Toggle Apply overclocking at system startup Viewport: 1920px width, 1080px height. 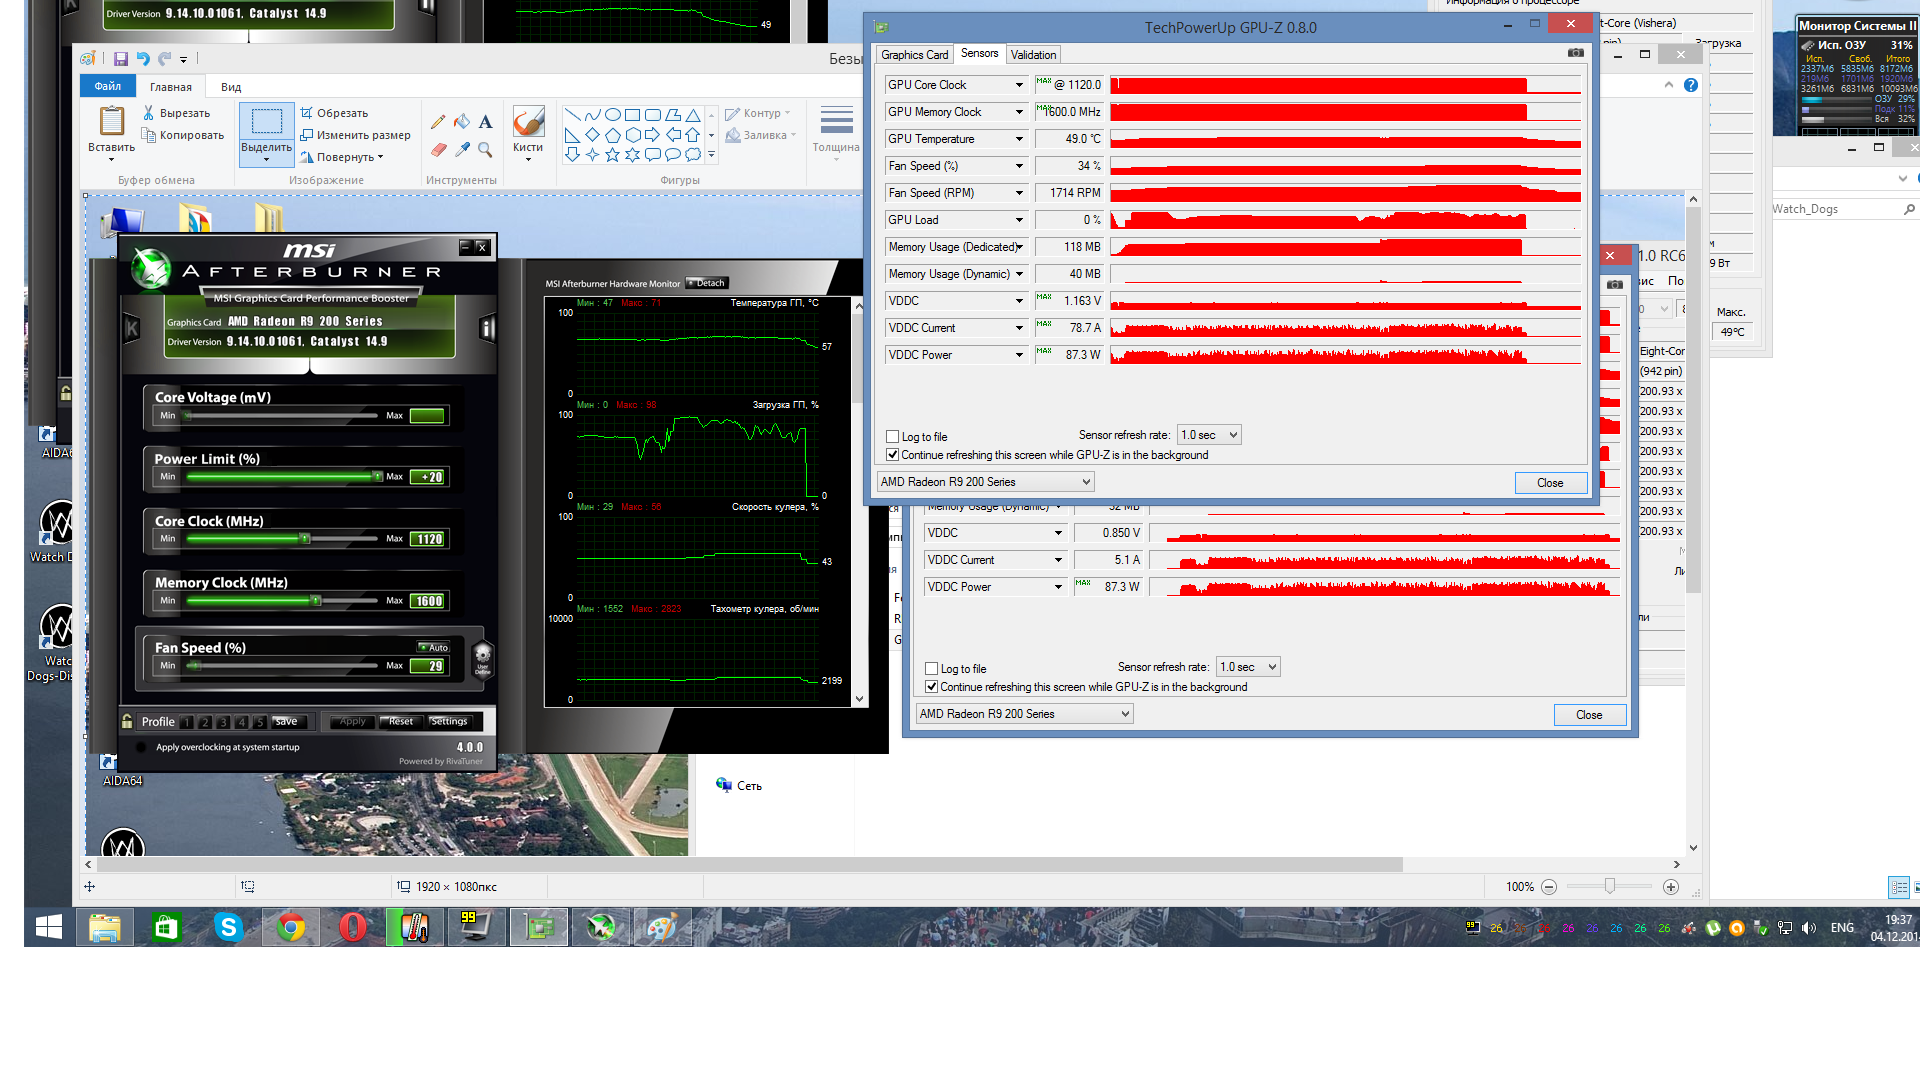141,747
